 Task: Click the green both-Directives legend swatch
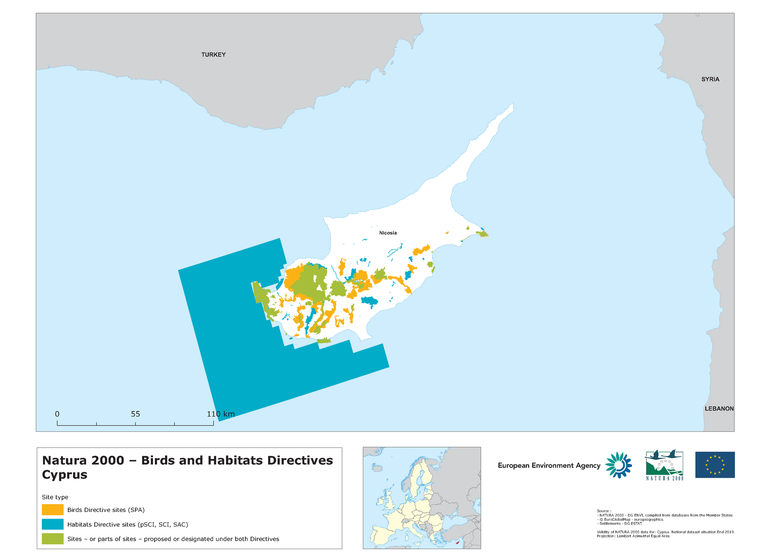point(47,540)
